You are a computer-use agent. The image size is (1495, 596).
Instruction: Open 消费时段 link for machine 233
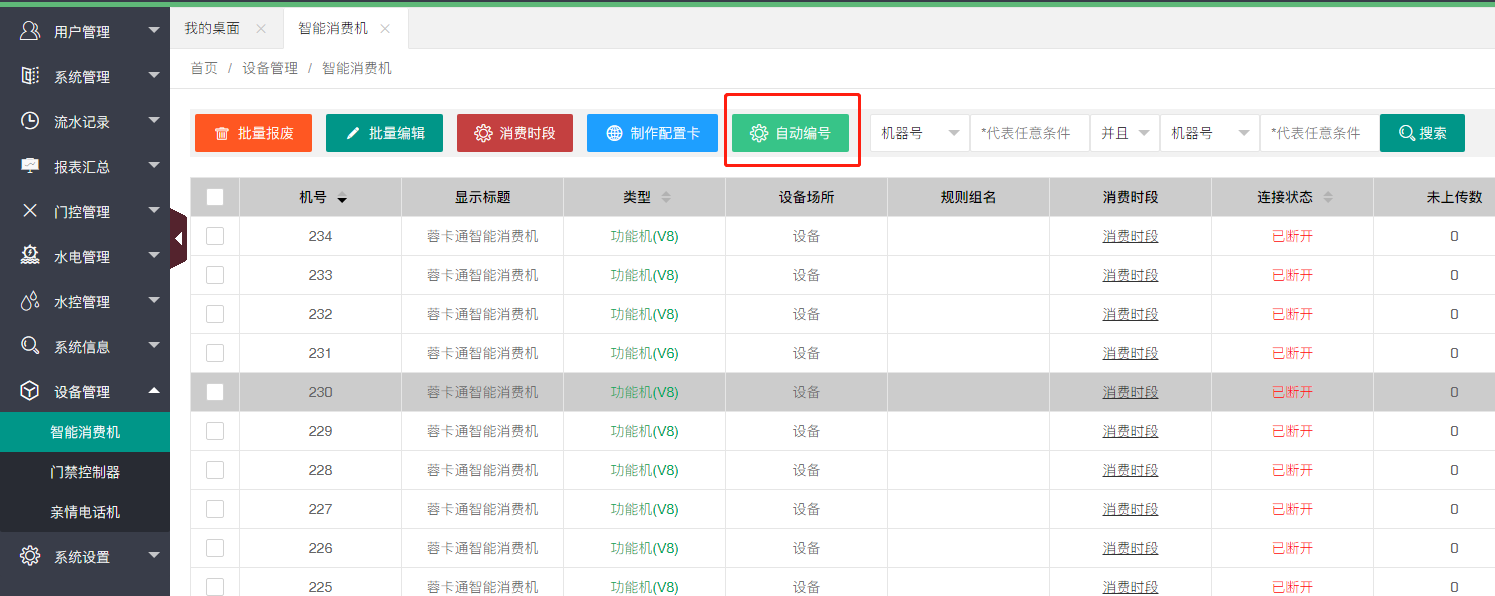pos(1130,275)
